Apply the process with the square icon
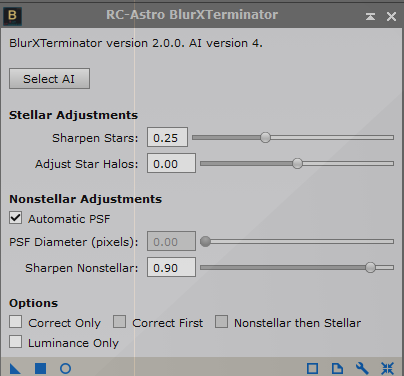The width and height of the screenshot is (404, 376). (41, 369)
